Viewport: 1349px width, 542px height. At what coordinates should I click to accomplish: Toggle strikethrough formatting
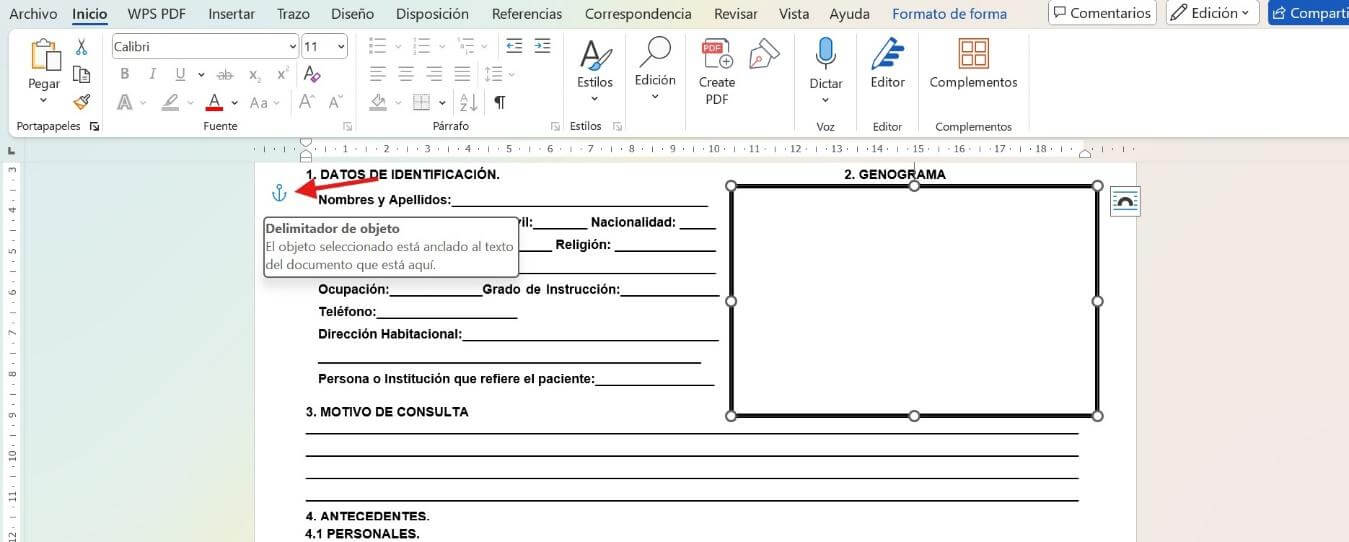click(x=225, y=75)
